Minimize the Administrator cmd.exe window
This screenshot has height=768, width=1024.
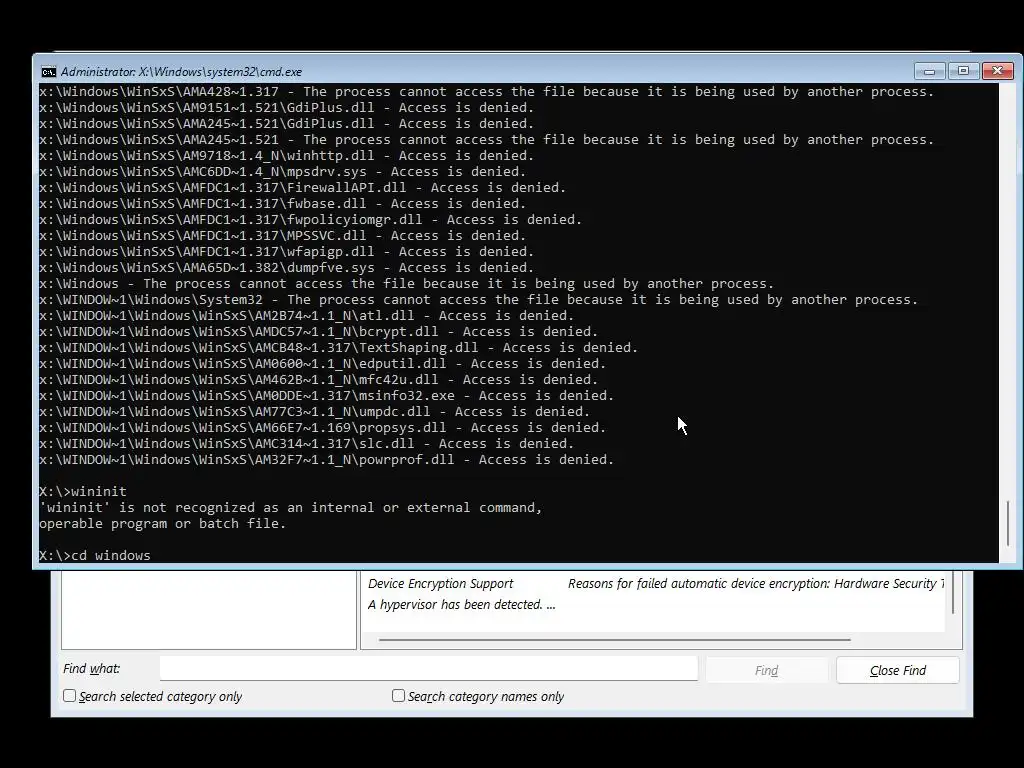tap(930, 71)
